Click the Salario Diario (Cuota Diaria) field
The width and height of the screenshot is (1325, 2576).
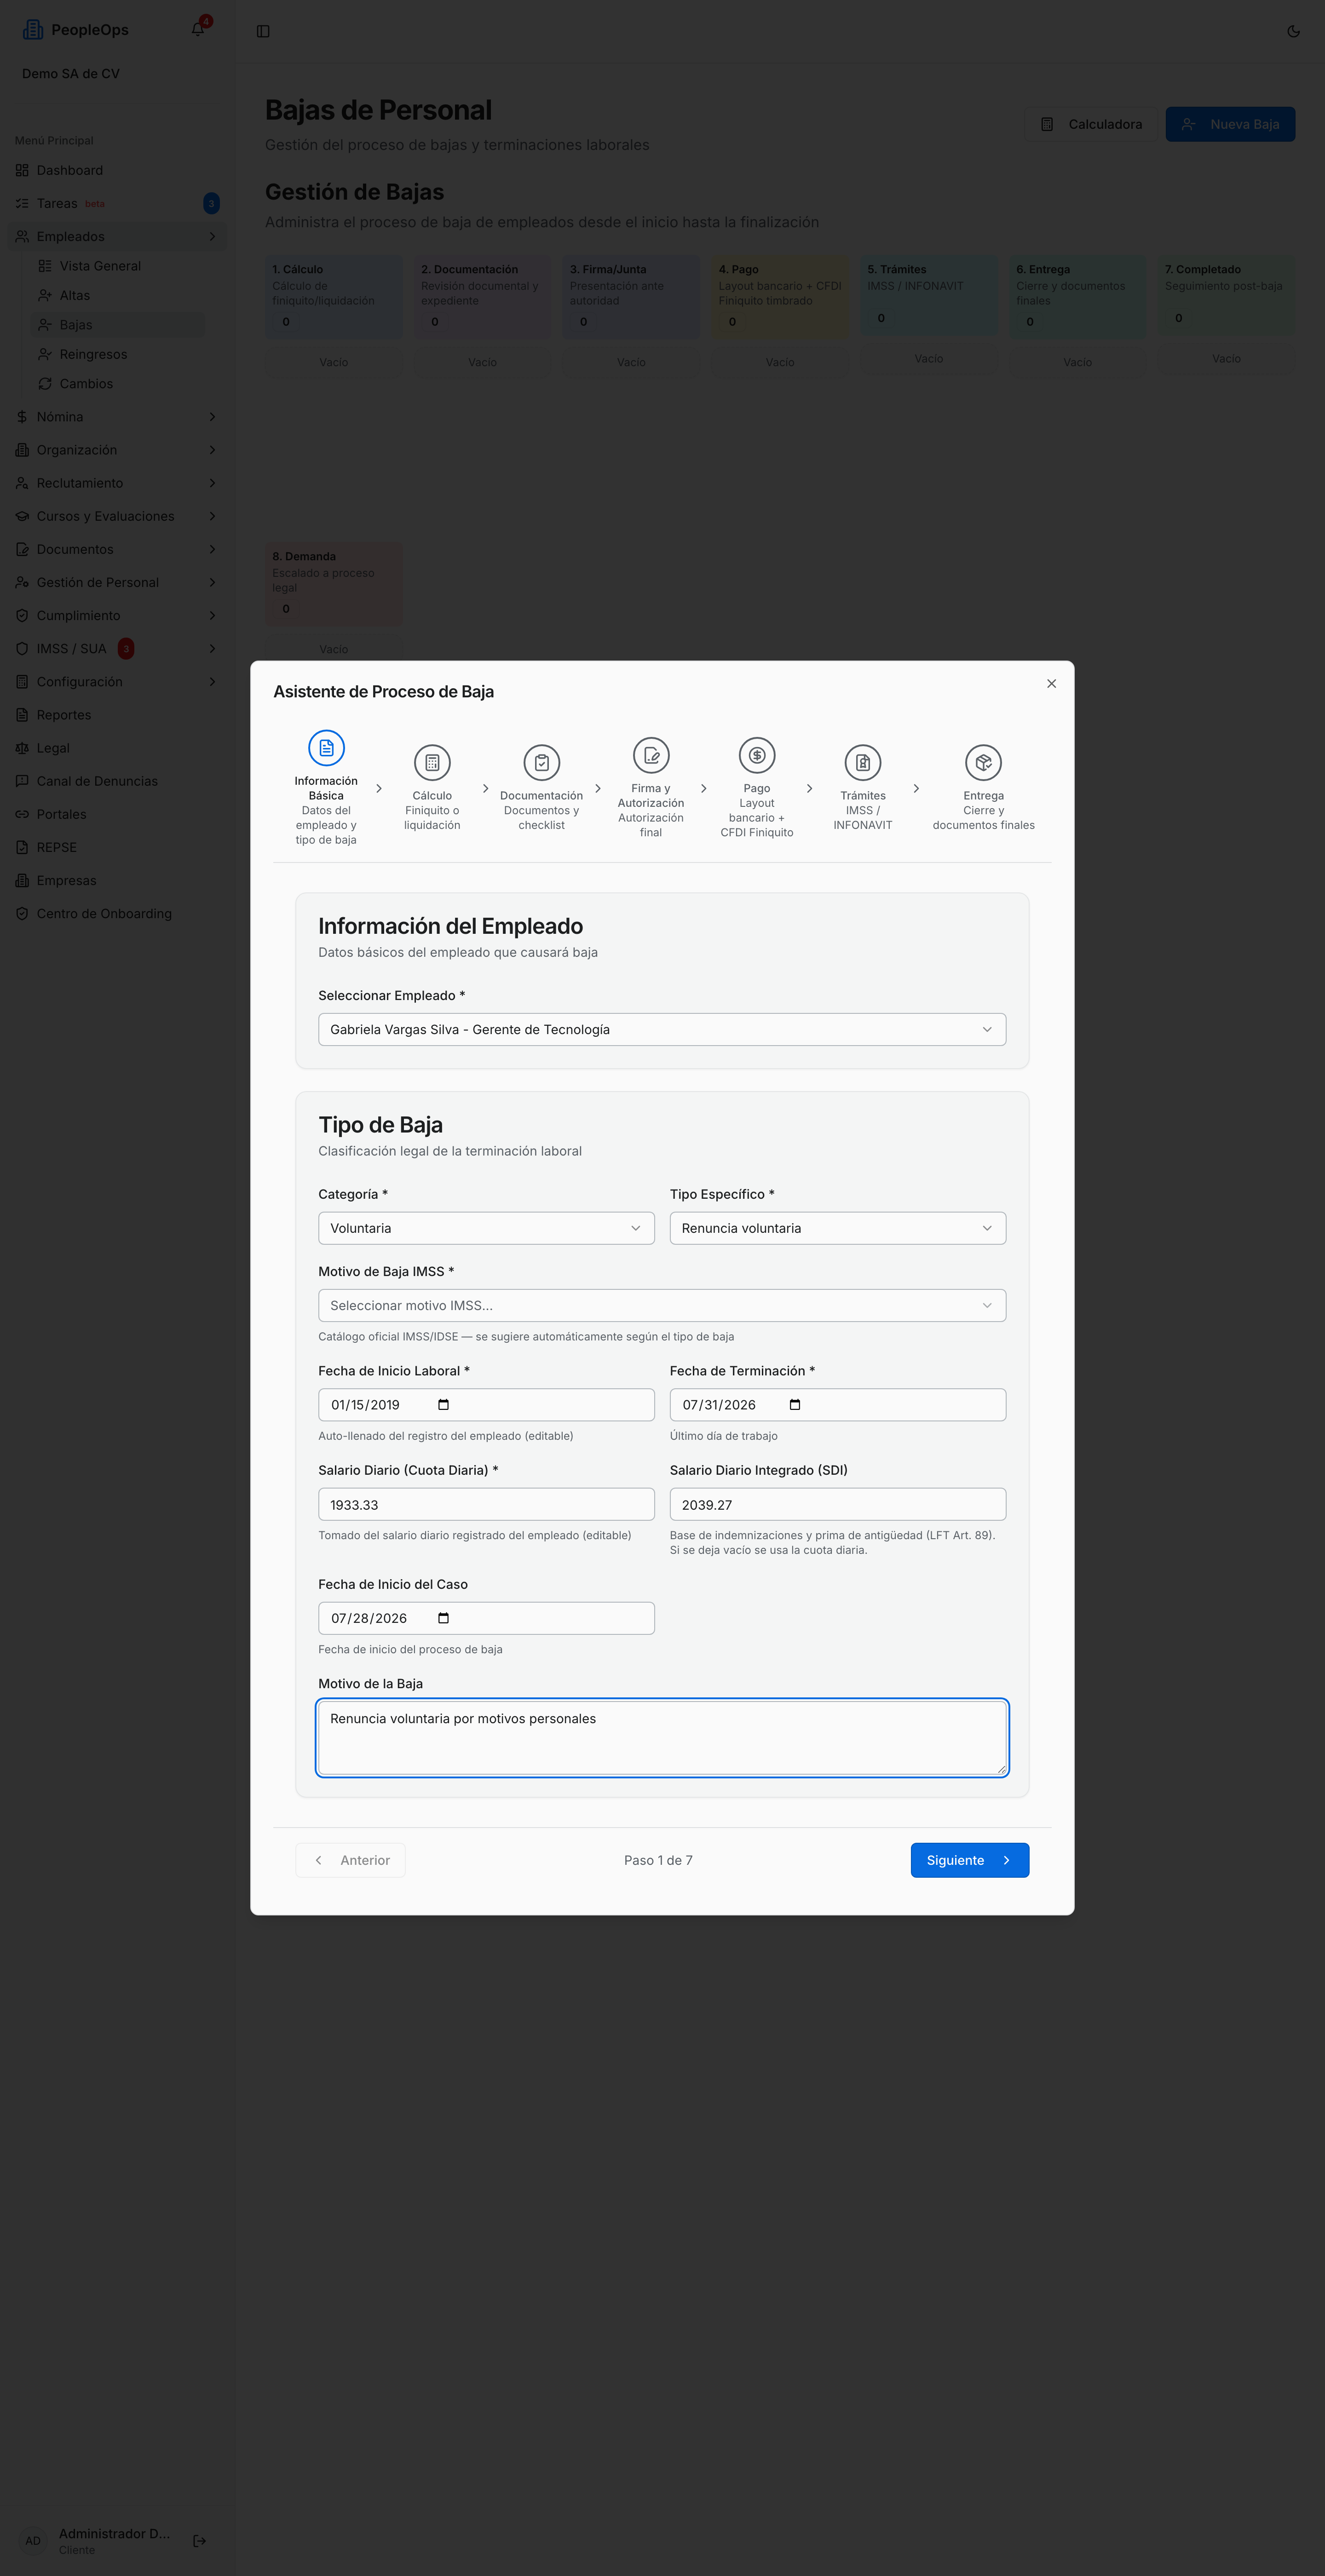point(486,1504)
